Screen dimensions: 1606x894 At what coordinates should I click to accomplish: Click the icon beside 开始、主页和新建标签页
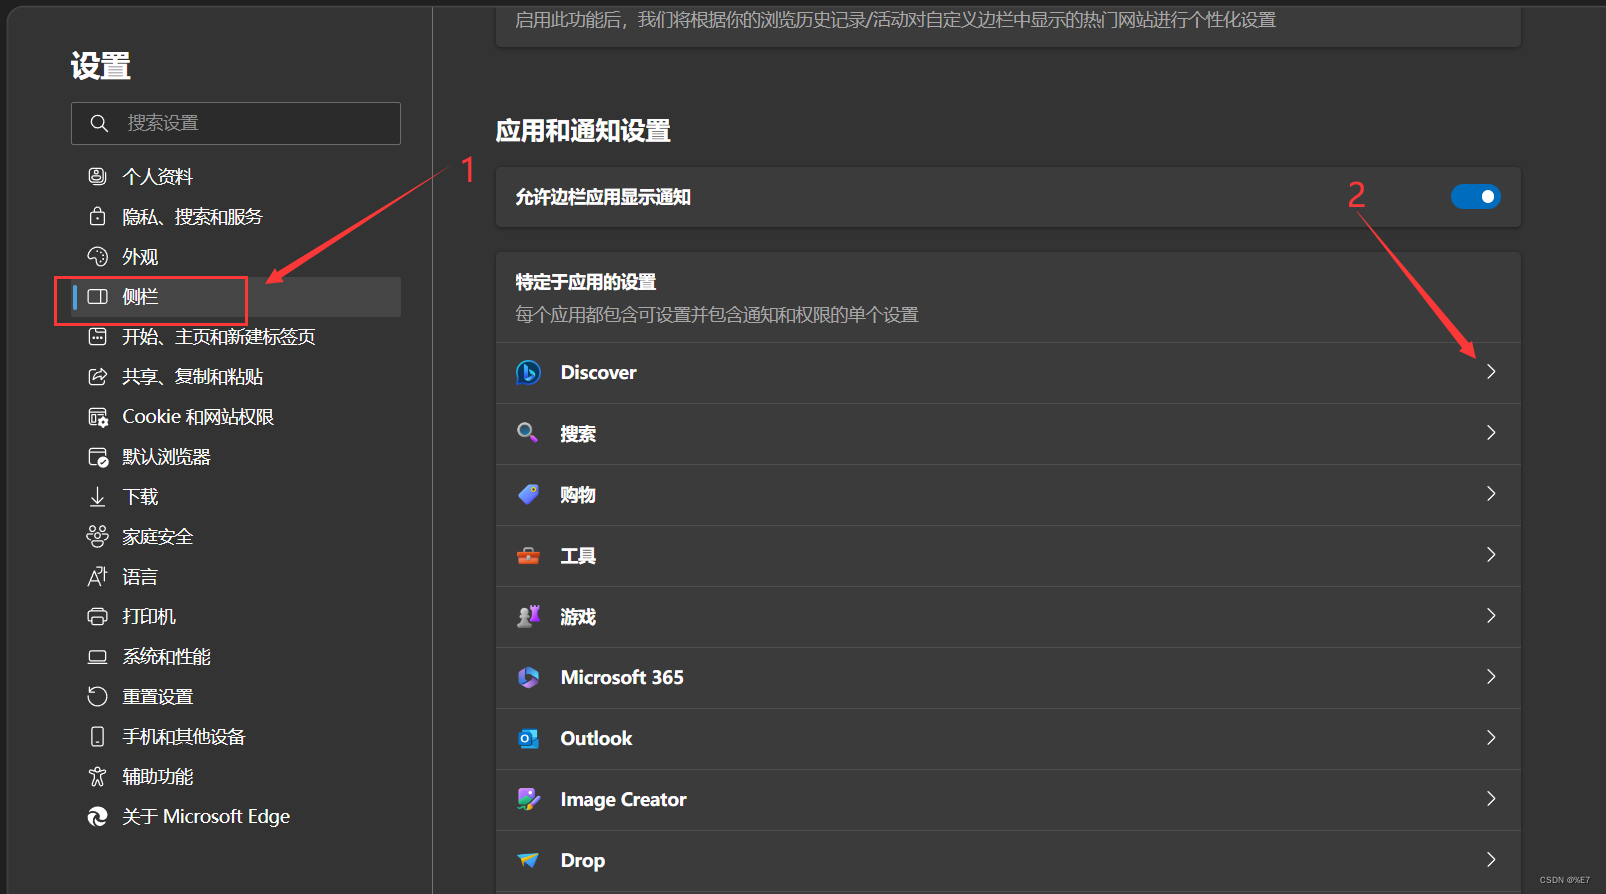pos(97,336)
